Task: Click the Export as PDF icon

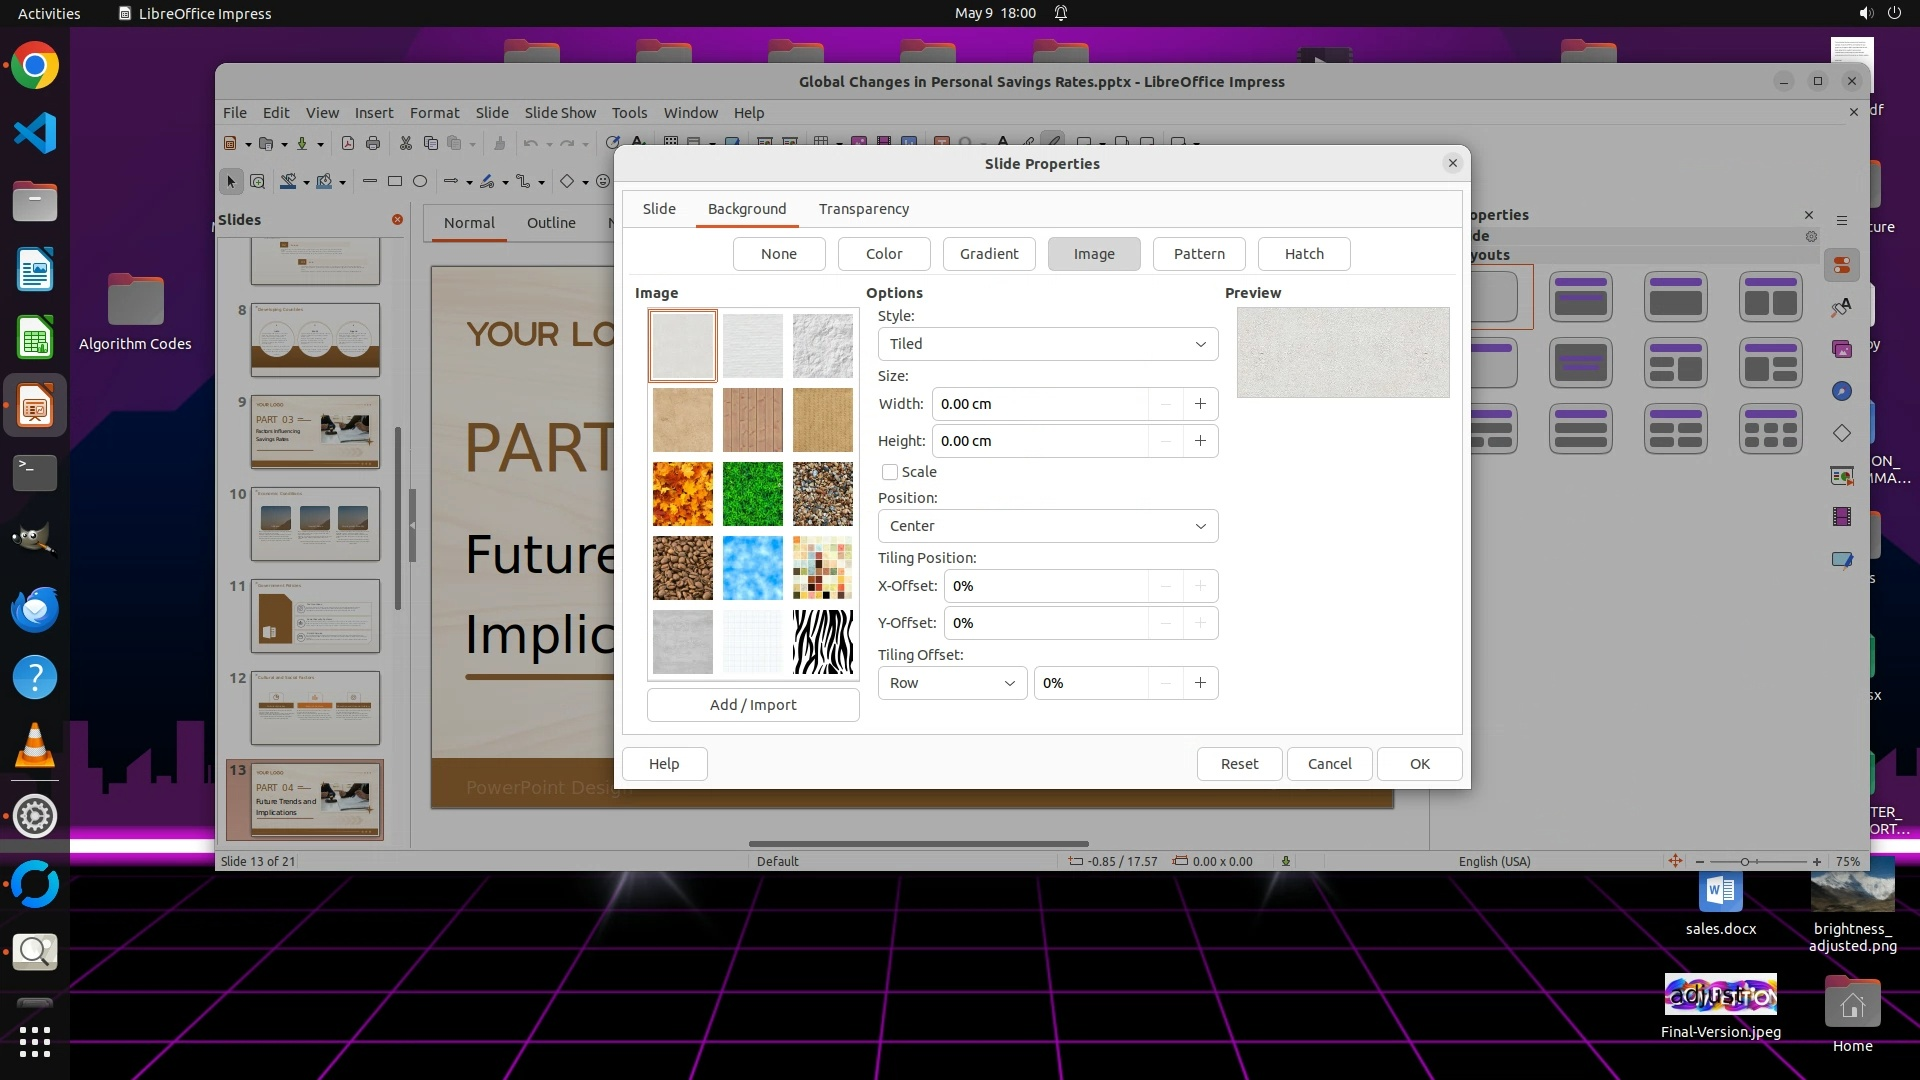Action: click(x=348, y=144)
